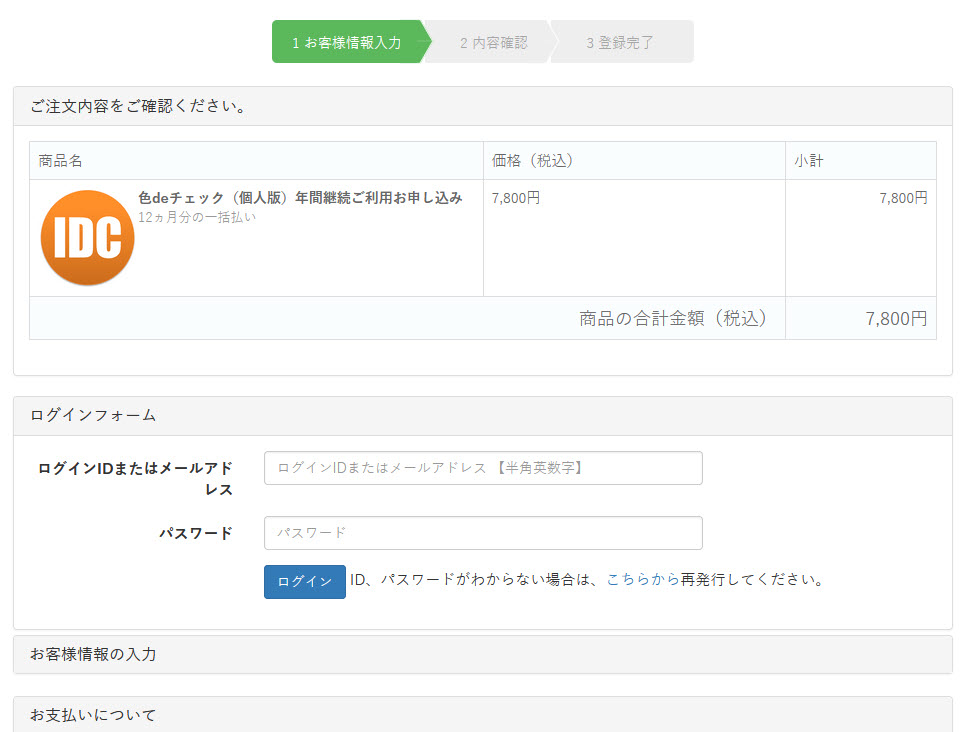
Task: Click the ログインフォーム panel header
Action: coord(93,416)
